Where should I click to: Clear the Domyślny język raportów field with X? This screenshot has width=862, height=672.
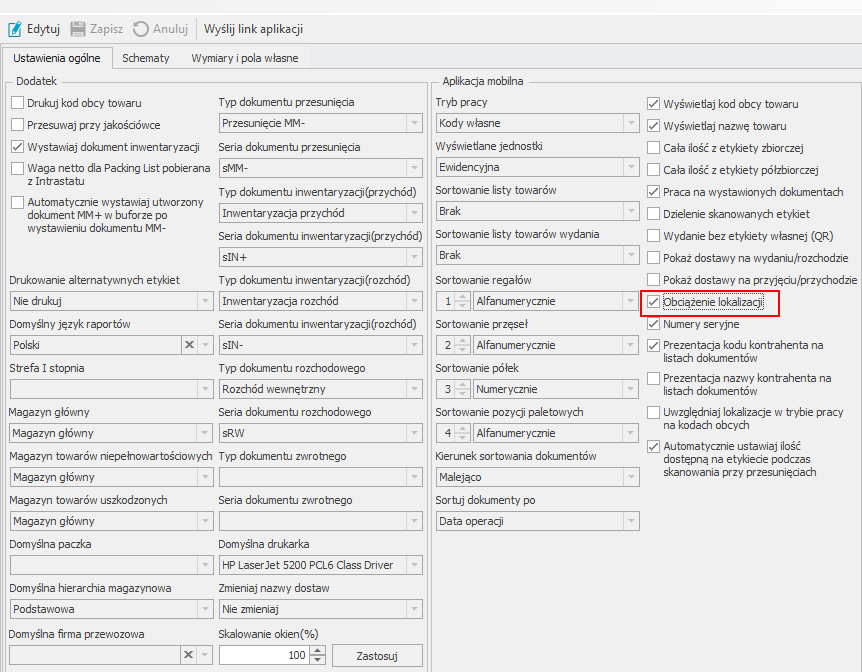[188, 345]
